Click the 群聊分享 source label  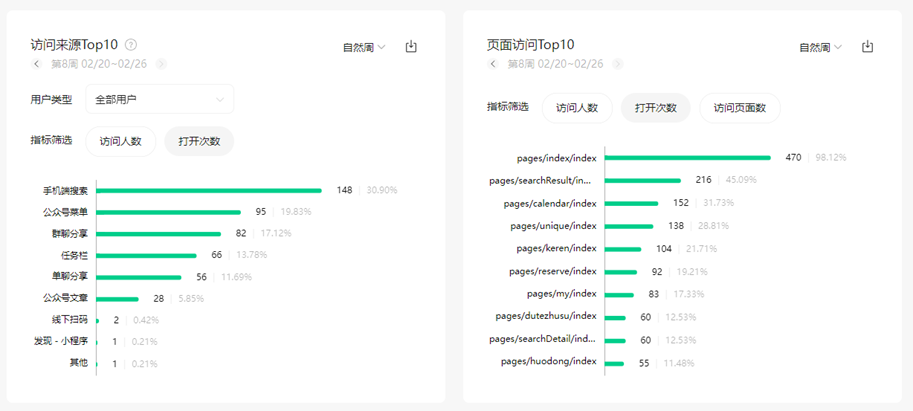click(x=69, y=233)
